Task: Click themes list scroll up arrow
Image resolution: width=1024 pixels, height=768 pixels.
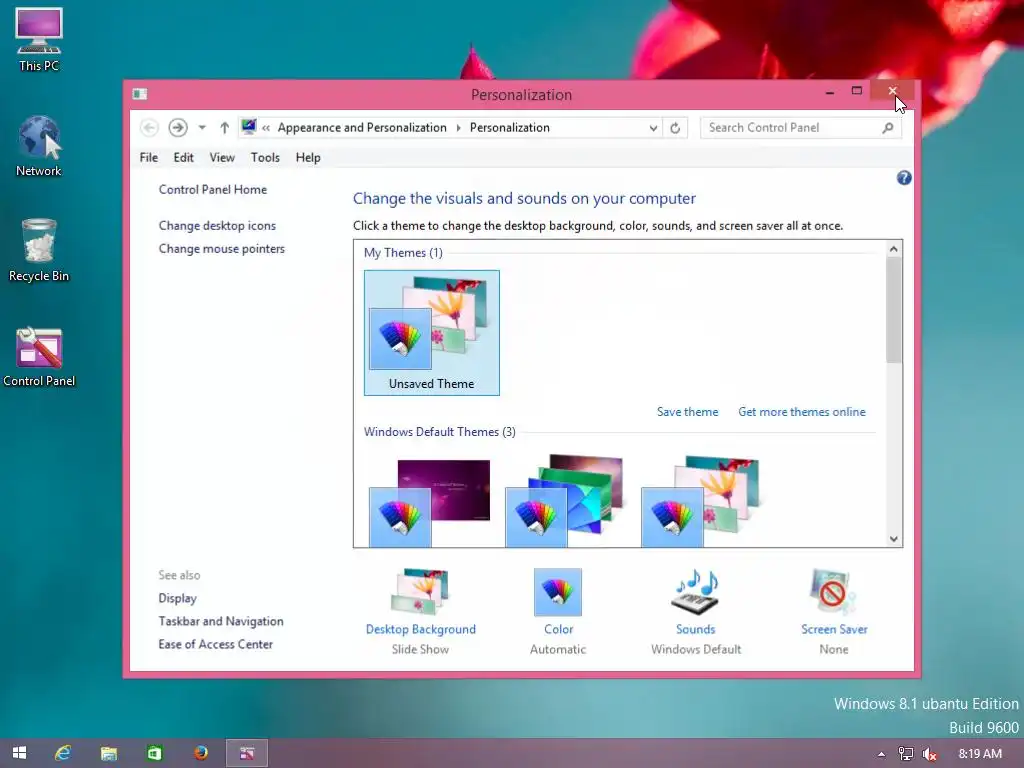Action: coord(893,249)
